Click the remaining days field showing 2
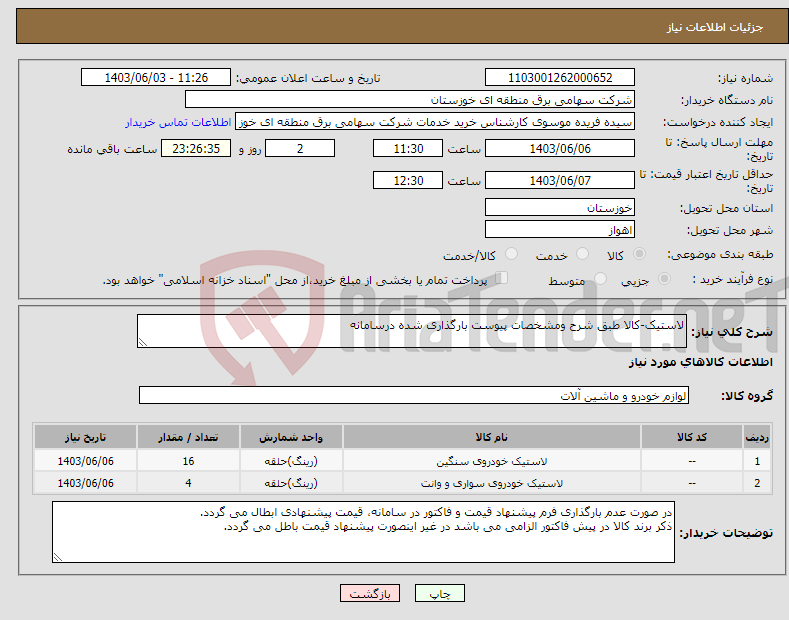The image size is (789, 620). (300, 148)
